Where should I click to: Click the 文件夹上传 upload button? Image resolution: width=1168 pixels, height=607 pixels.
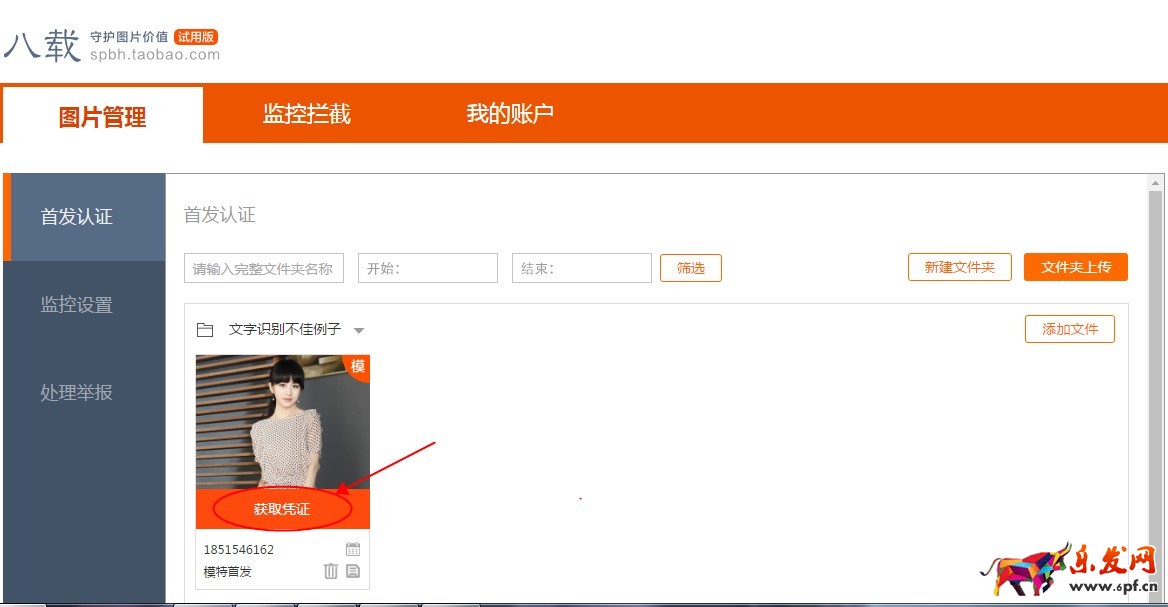pyautogui.click(x=1076, y=267)
